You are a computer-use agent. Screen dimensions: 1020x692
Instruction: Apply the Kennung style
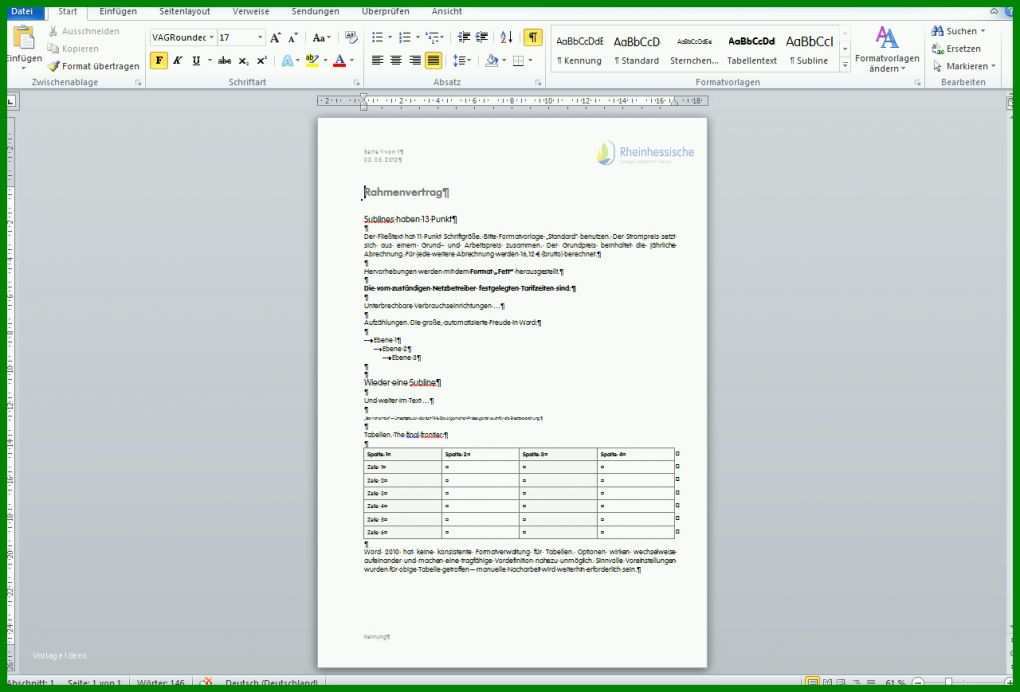[580, 50]
